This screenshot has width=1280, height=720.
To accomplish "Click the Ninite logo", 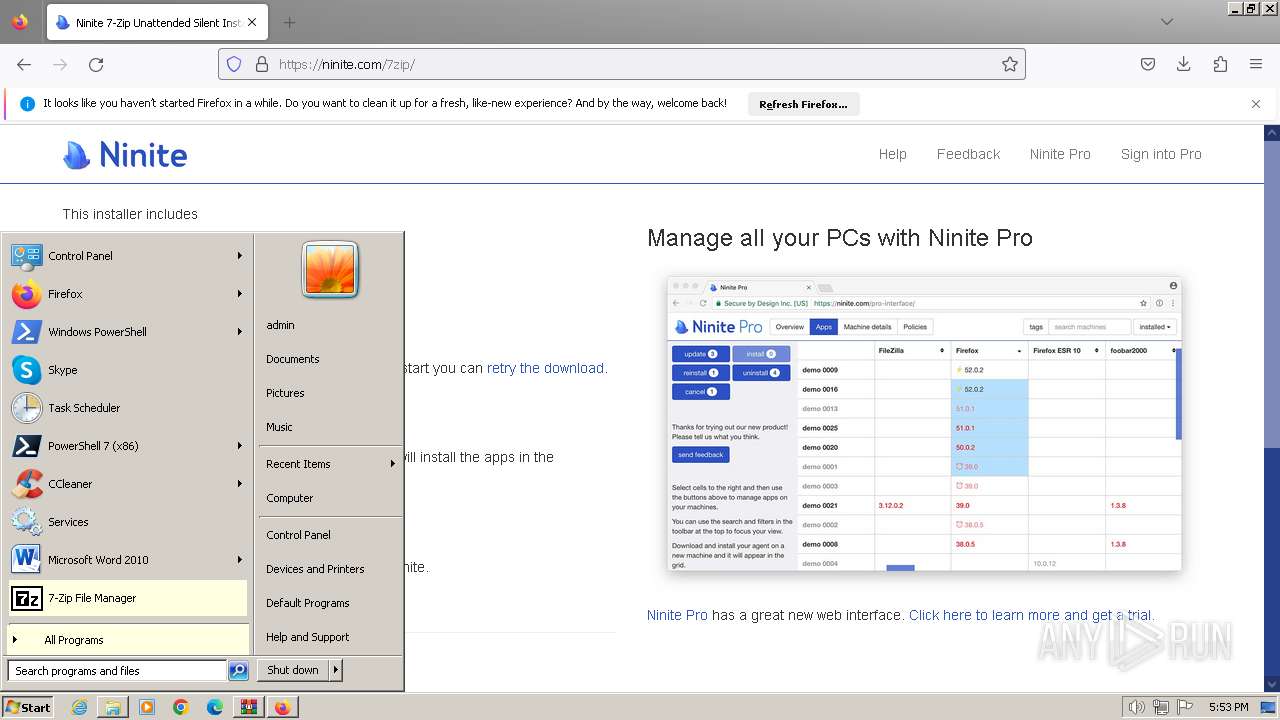I will coord(125,155).
